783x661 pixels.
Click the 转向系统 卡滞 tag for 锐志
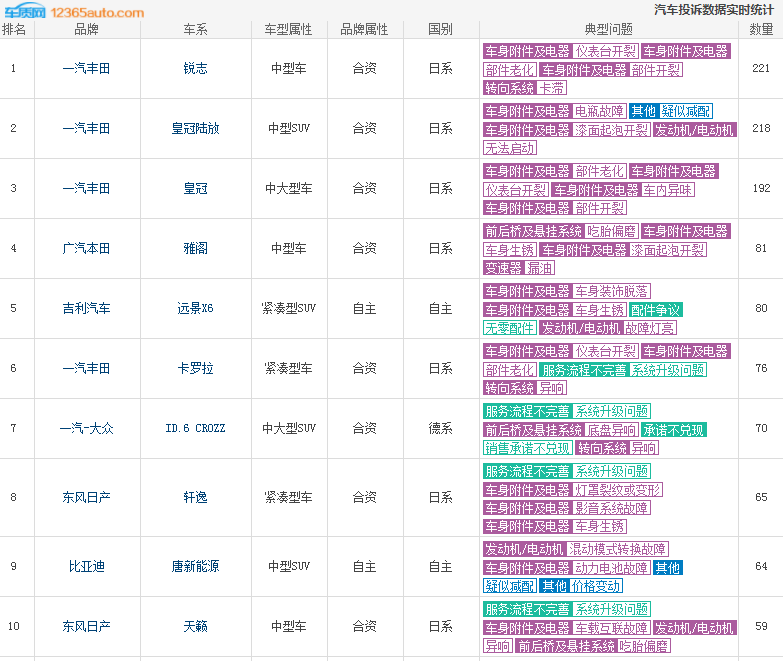525,88
